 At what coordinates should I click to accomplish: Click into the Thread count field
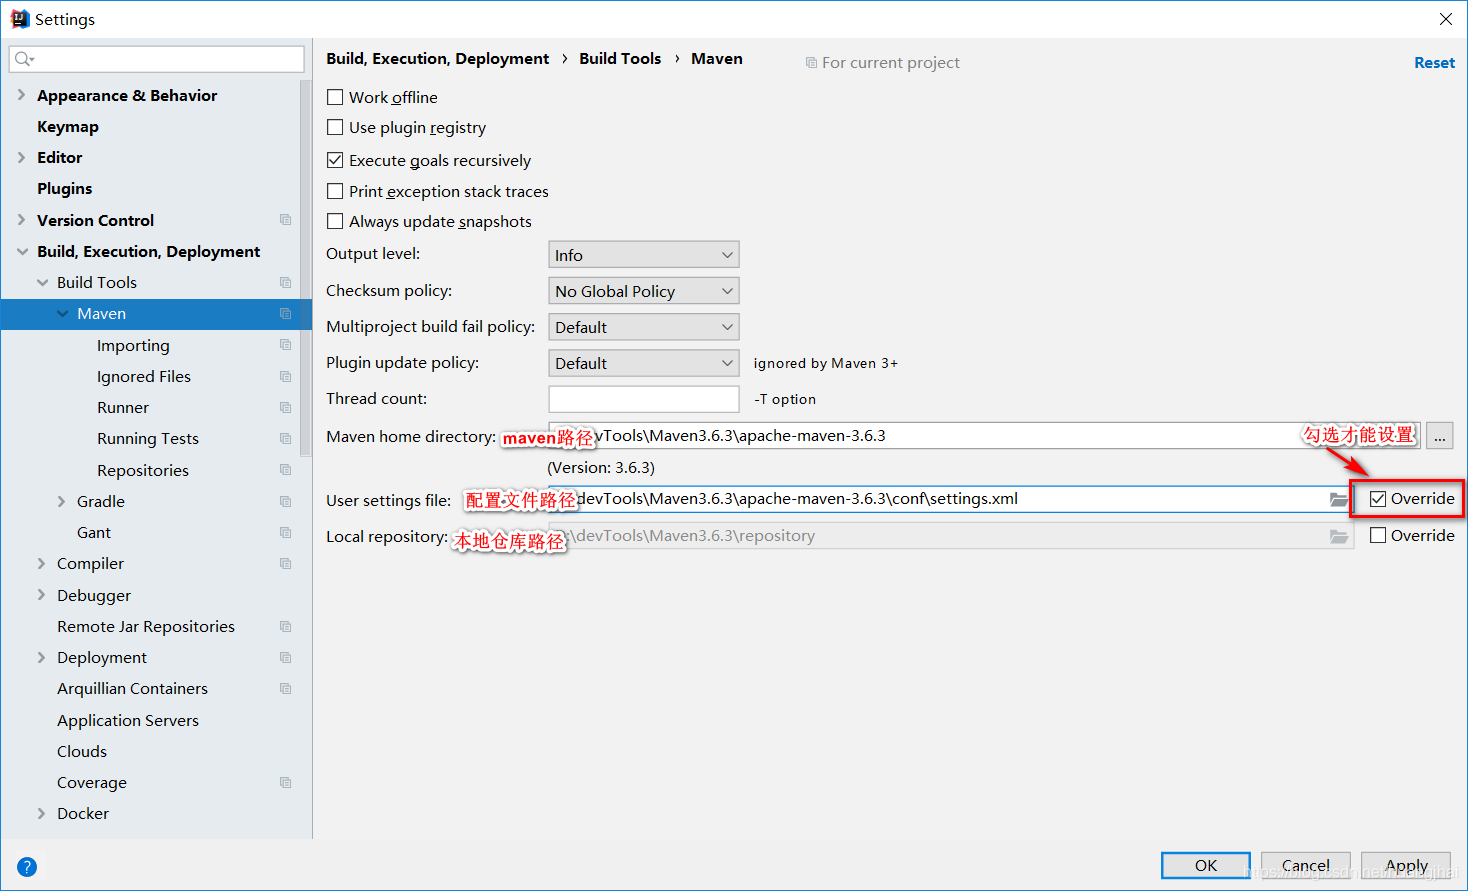[x=644, y=399]
